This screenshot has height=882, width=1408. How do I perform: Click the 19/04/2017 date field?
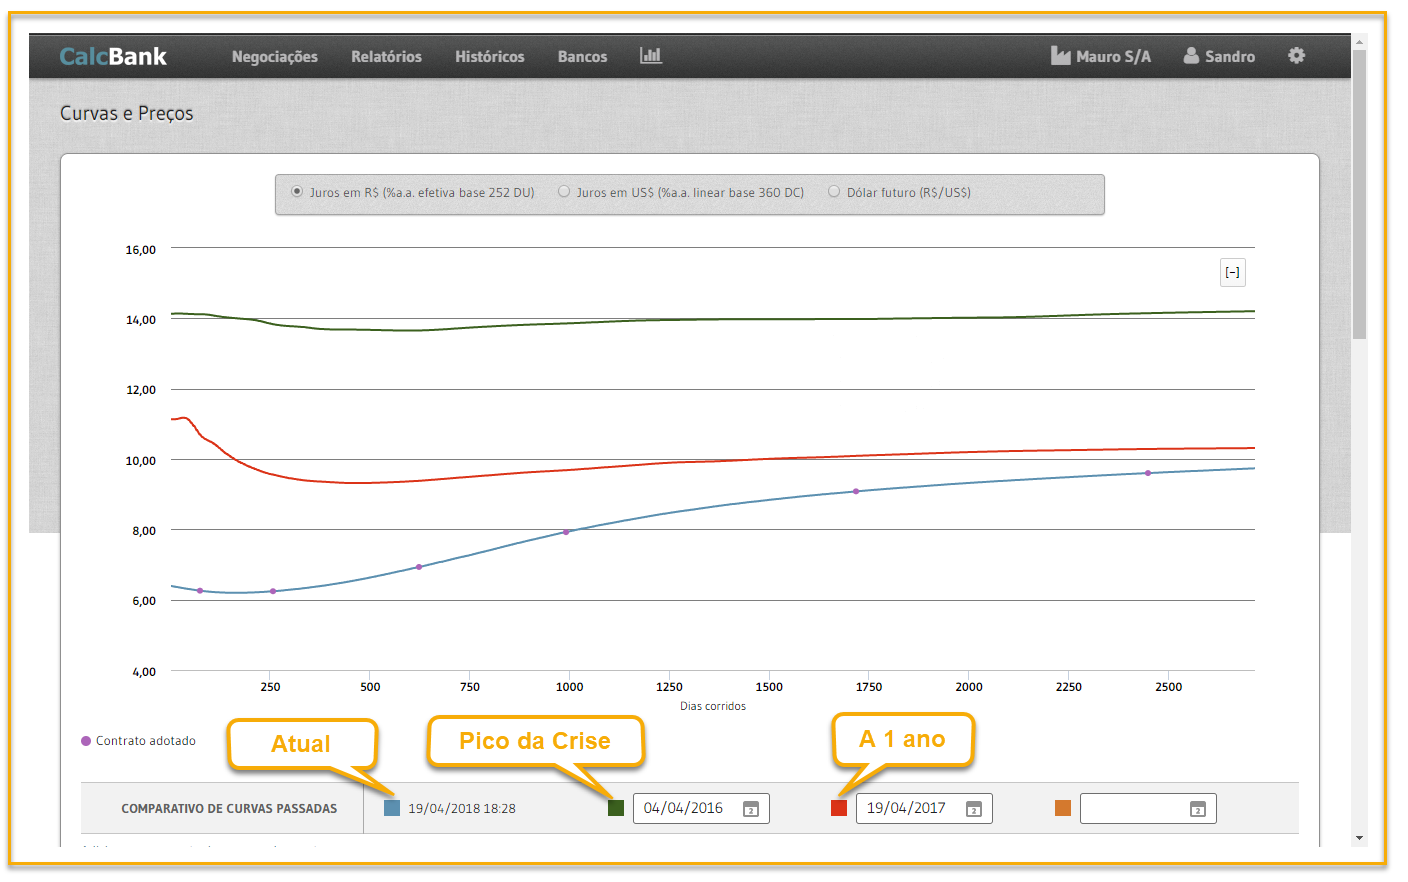tap(924, 808)
